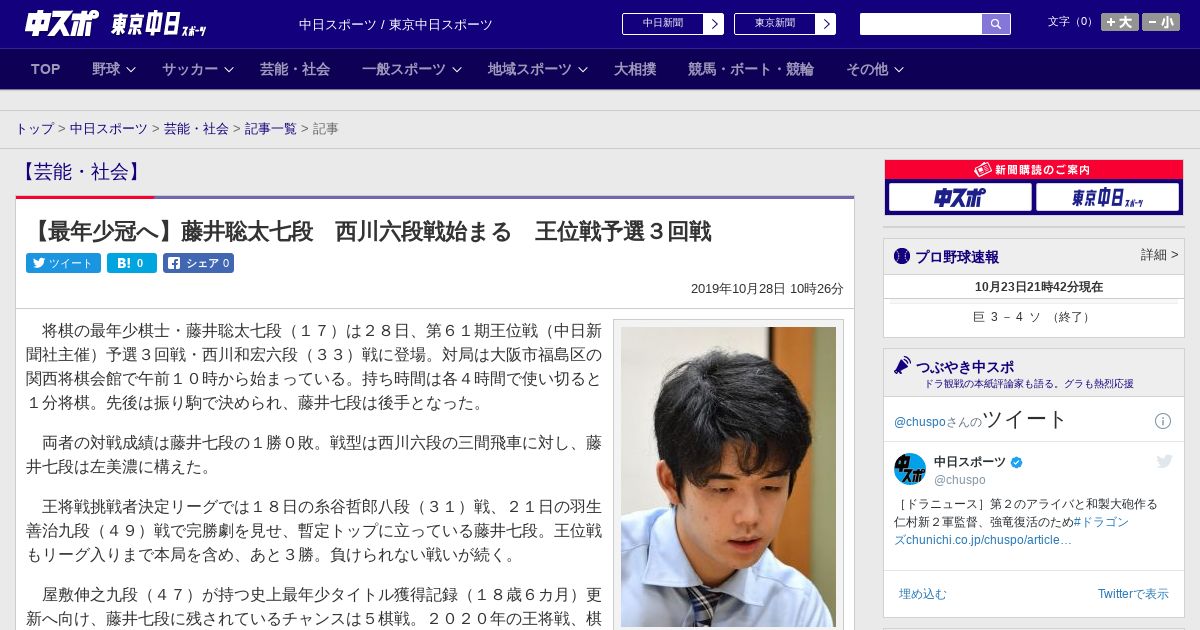
Task: Click the article photo of Fujii
Action: click(728, 476)
